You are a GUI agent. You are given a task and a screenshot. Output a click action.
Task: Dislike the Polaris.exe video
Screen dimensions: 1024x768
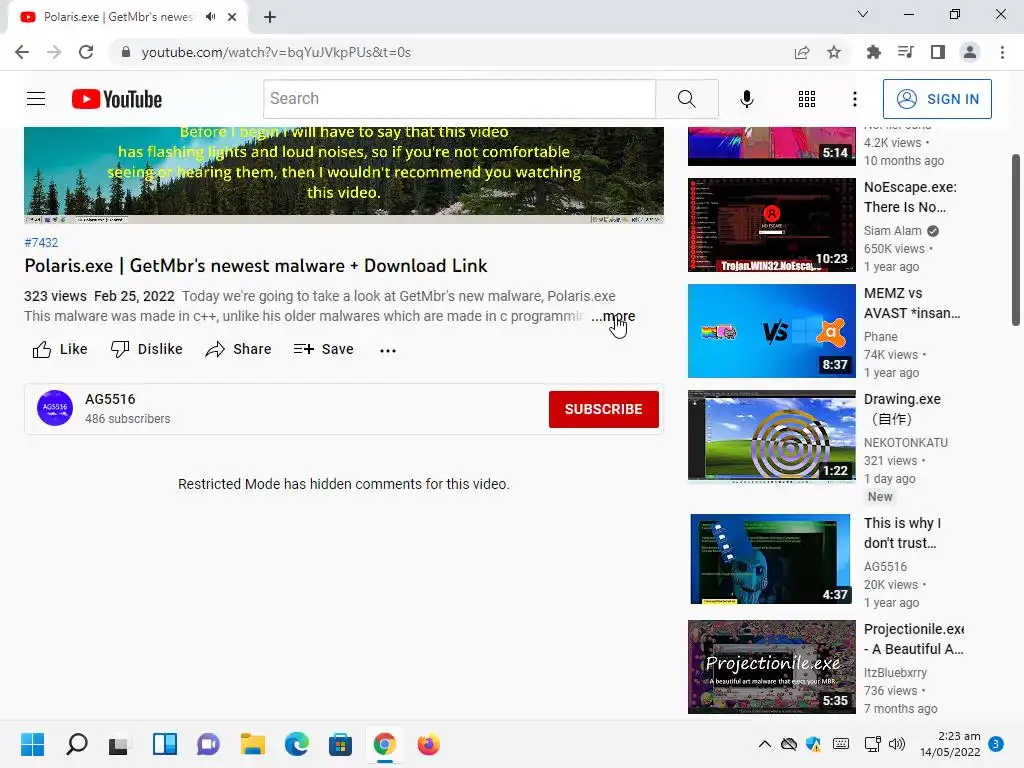(146, 349)
